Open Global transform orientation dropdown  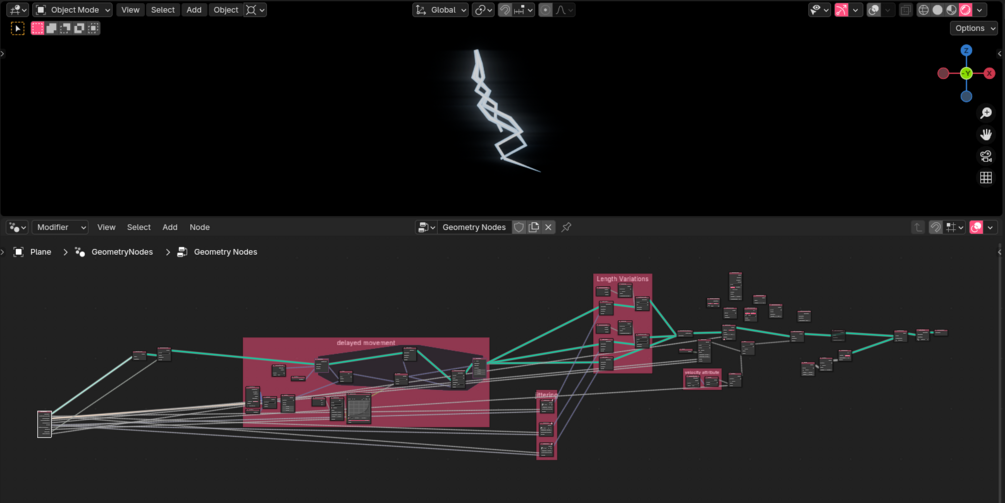coord(440,10)
